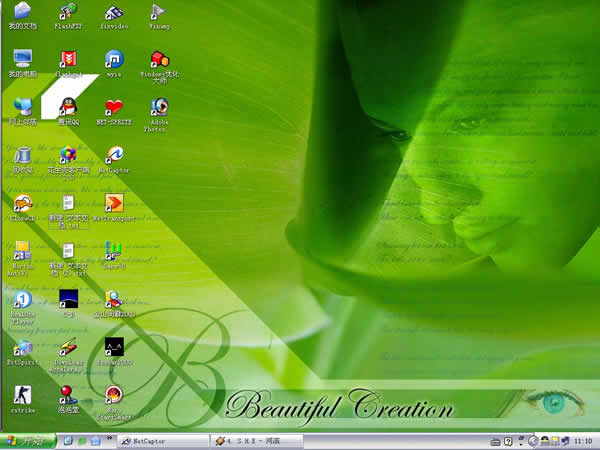Open the FlashFXP desktop shortcut
The image size is (600, 450).
tap(68, 13)
